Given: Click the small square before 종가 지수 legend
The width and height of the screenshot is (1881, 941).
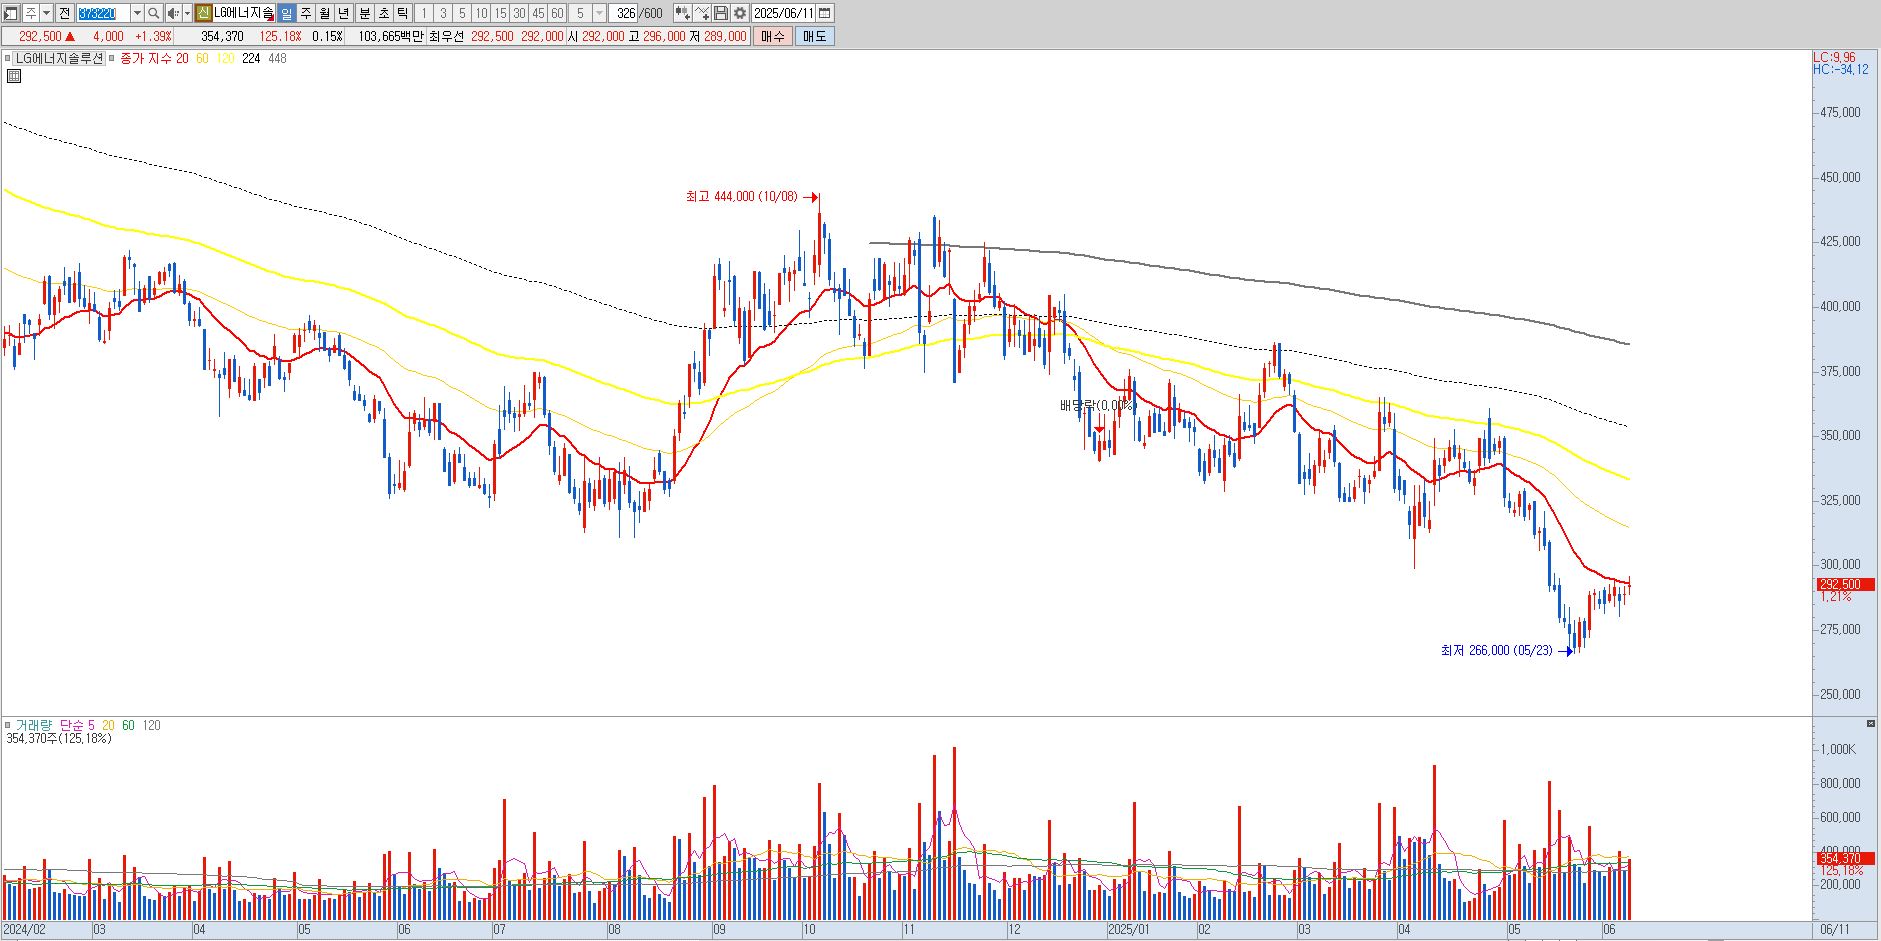Looking at the screenshot, I should (x=111, y=58).
